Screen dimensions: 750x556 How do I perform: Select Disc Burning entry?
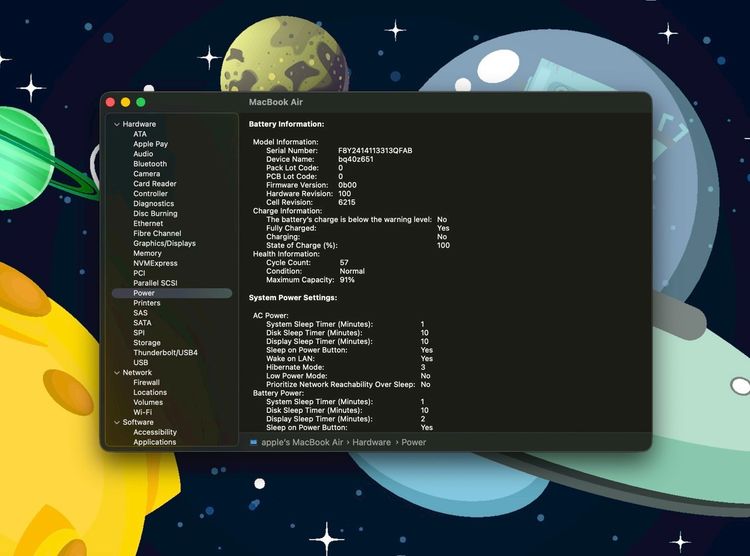pyautogui.click(x=155, y=213)
